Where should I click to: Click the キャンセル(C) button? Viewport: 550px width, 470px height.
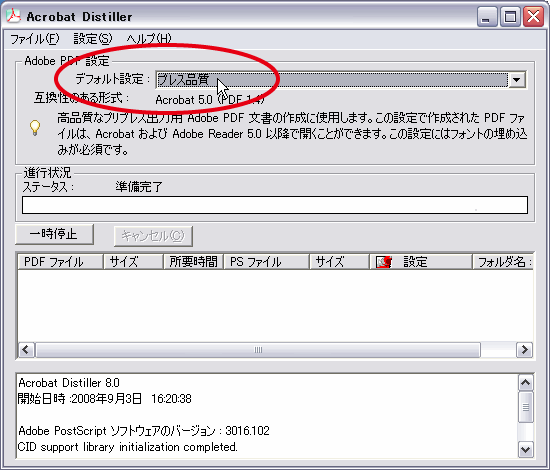[x=153, y=236]
